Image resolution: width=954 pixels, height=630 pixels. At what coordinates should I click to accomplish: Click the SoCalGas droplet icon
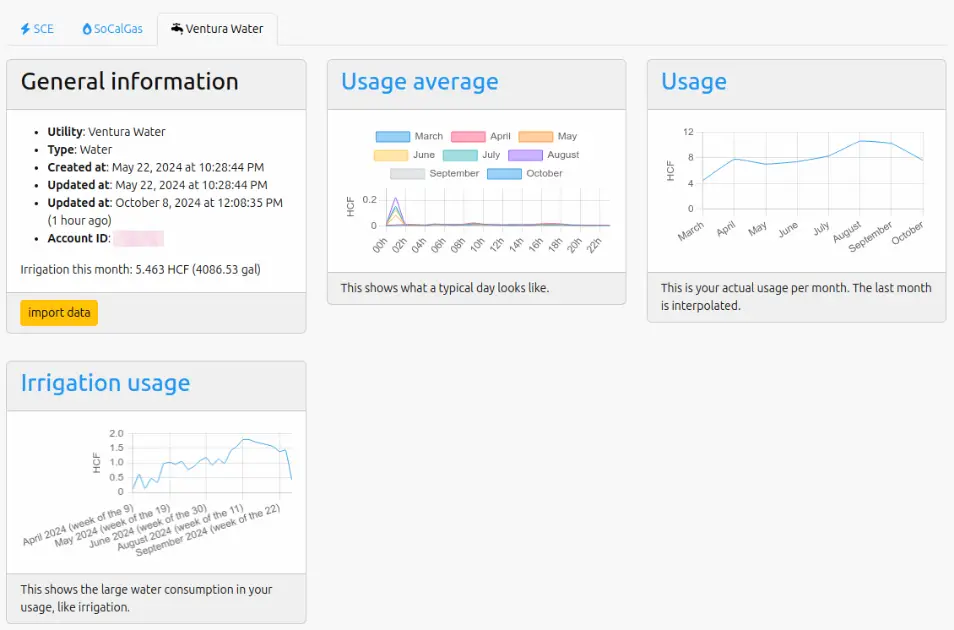click(87, 29)
